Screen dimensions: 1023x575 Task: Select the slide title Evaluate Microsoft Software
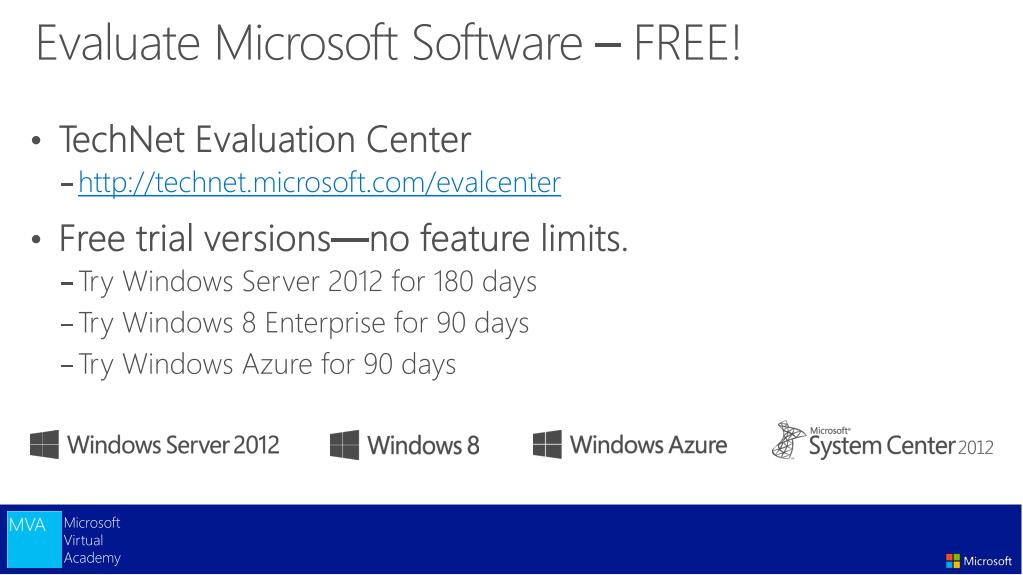388,43
